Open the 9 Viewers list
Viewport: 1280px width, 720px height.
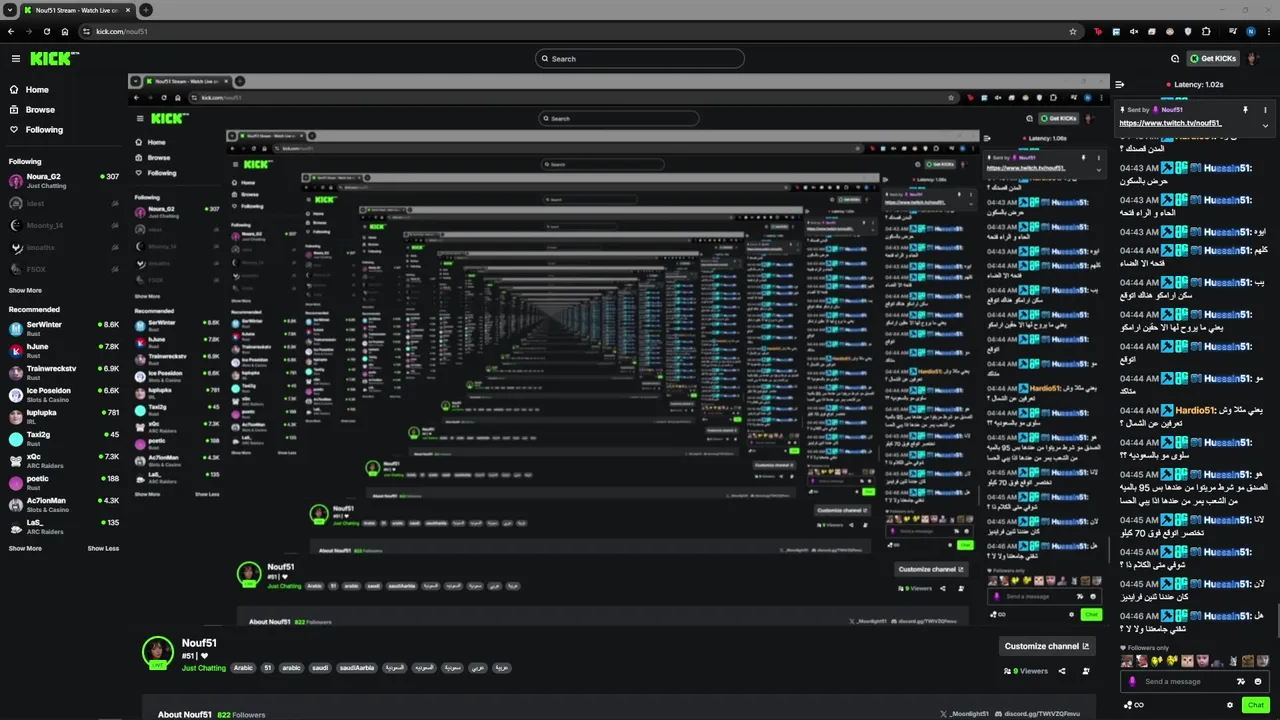pyautogui.click(x=1026, y=671)
